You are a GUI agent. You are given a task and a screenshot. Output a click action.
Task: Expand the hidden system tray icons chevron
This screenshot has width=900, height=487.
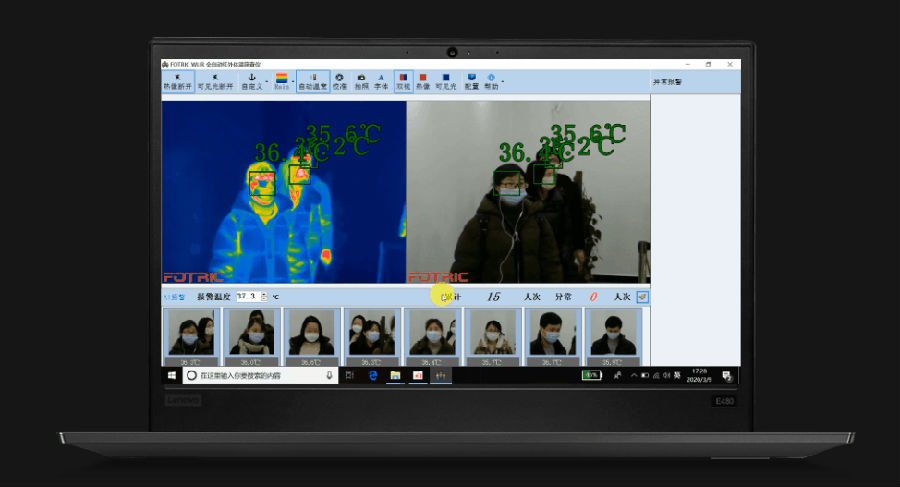[x=634, y=376]
